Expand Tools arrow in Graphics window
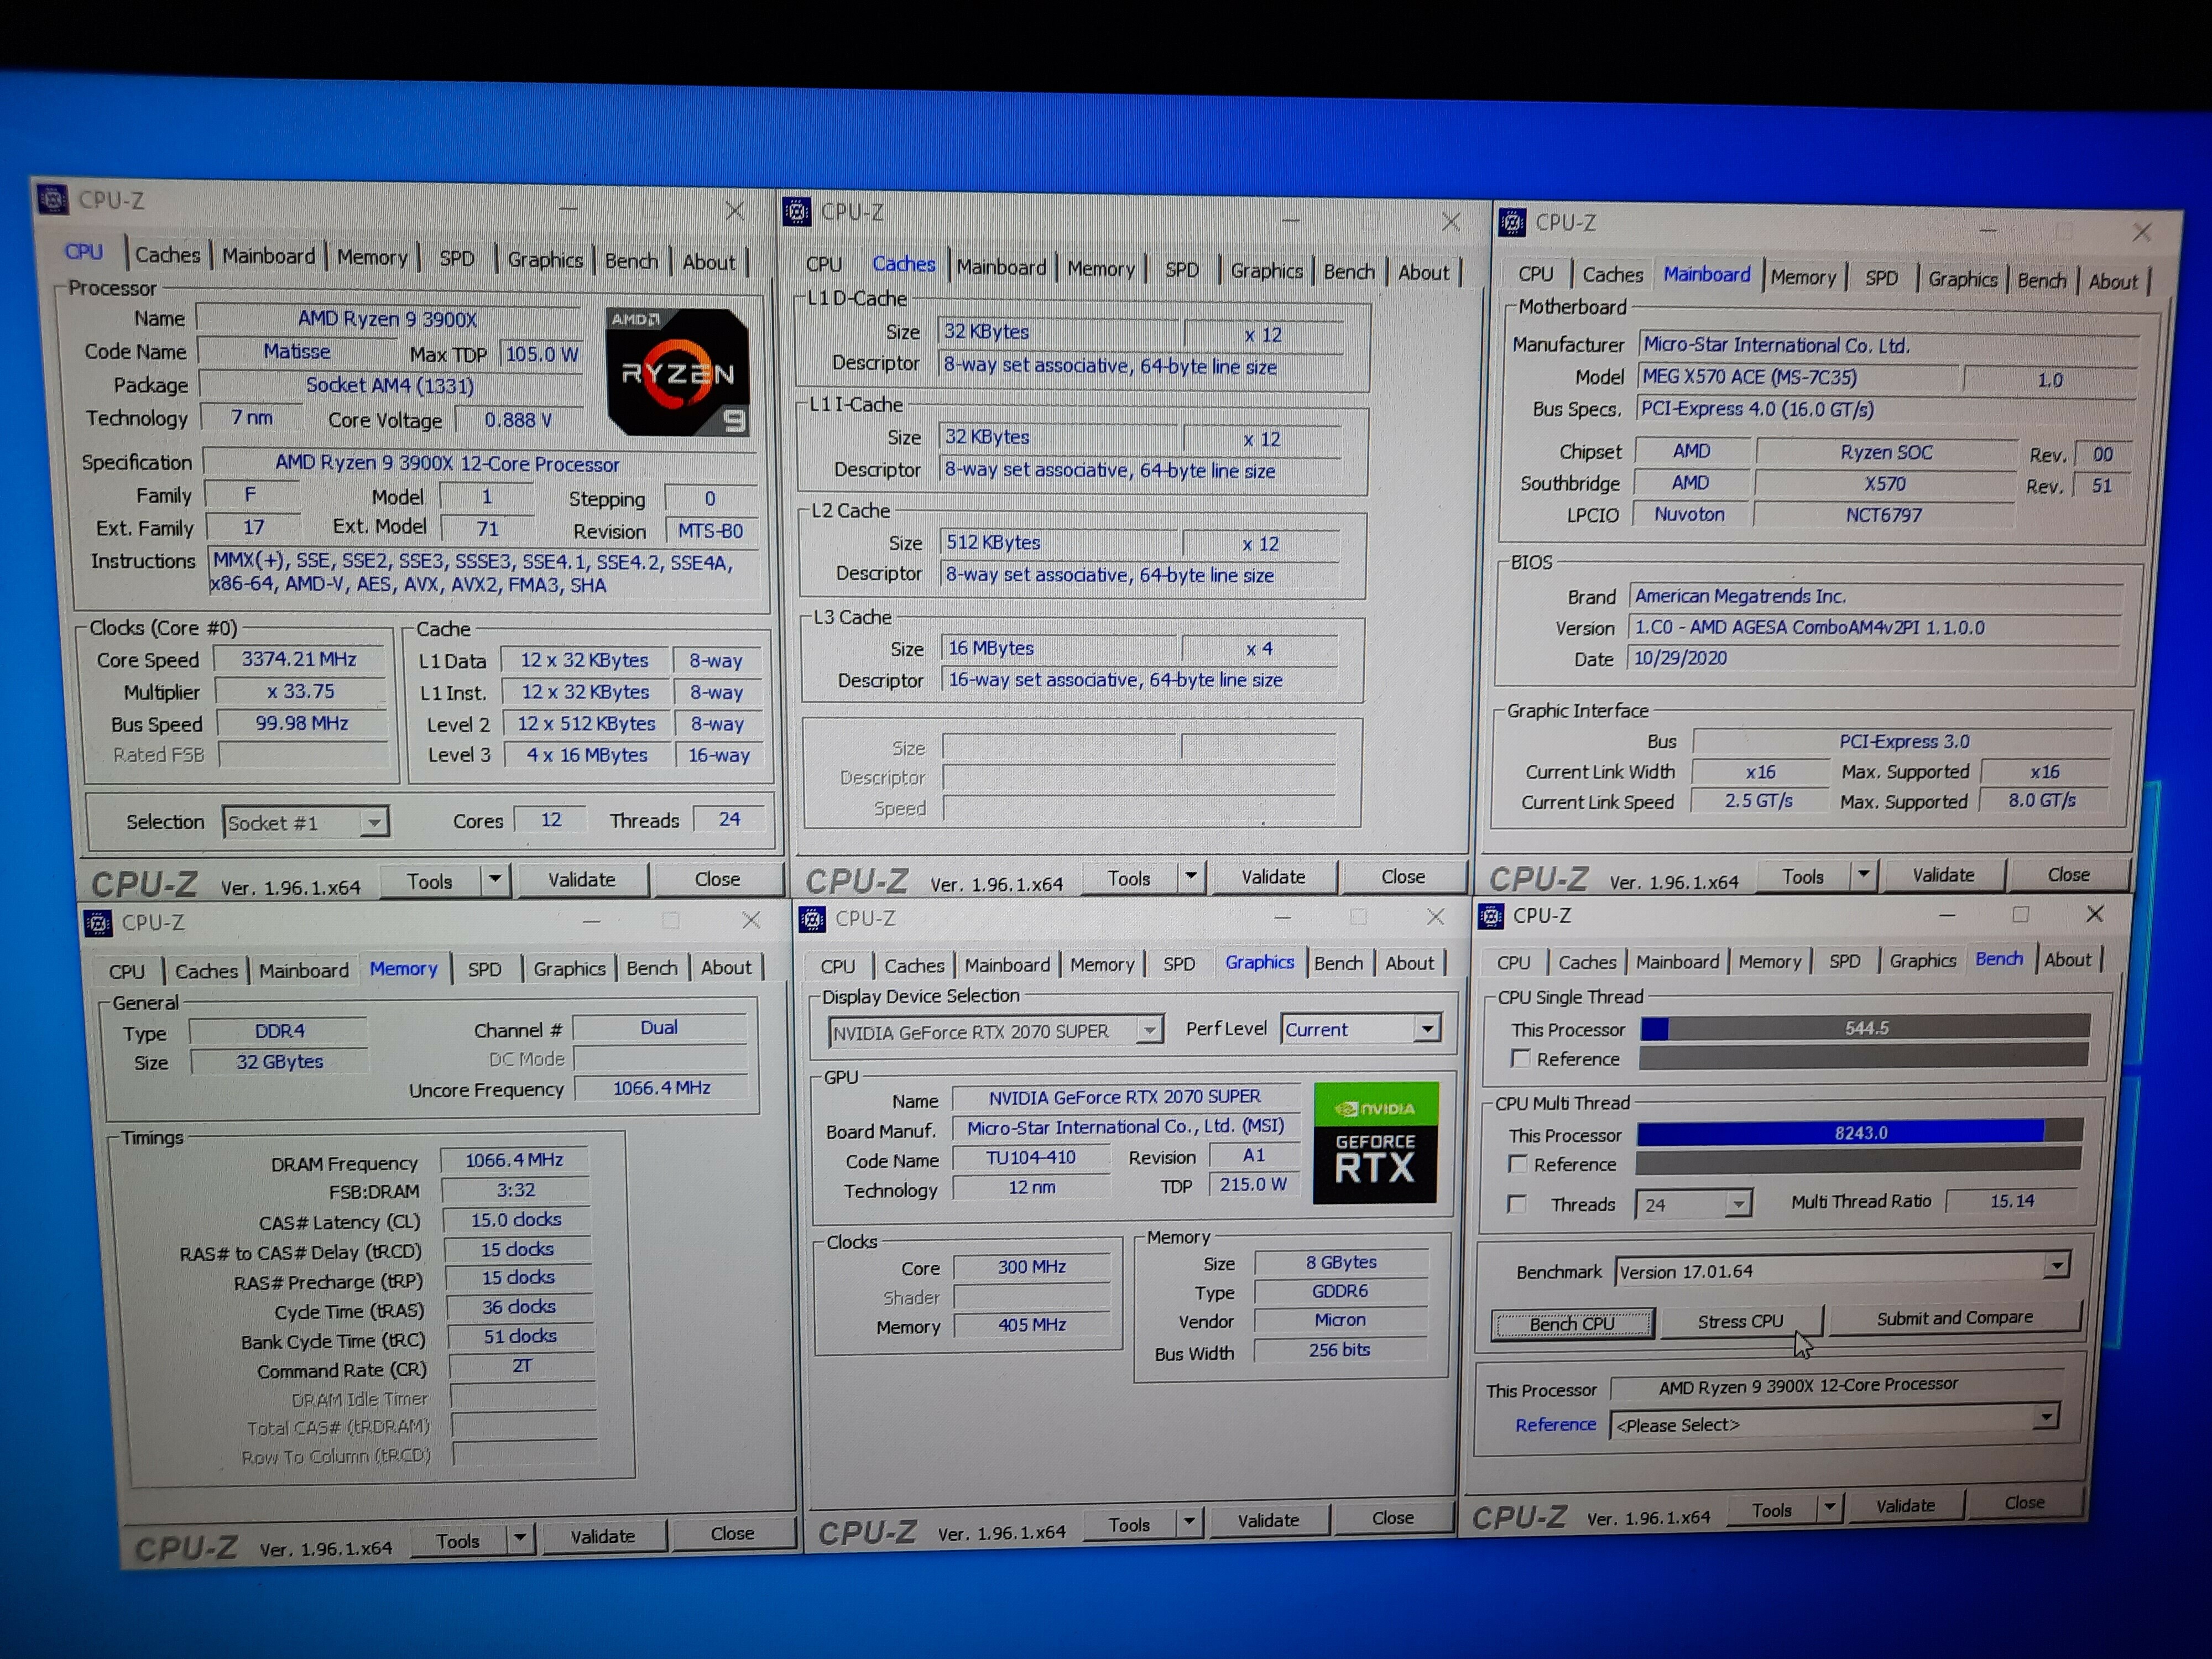Screen dimensions: 2212x1659 pos(1188,1522)
